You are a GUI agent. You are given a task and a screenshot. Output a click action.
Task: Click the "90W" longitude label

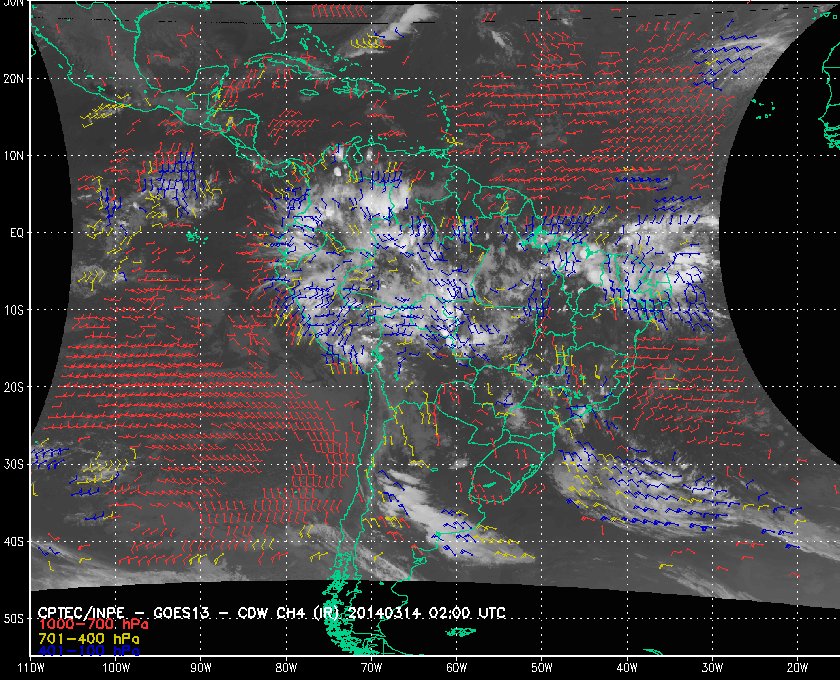(201, 668)
